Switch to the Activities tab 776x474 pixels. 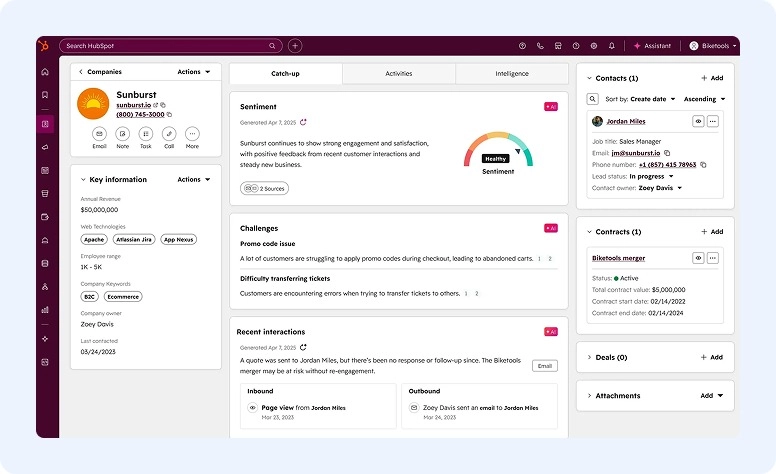(399, 73)
